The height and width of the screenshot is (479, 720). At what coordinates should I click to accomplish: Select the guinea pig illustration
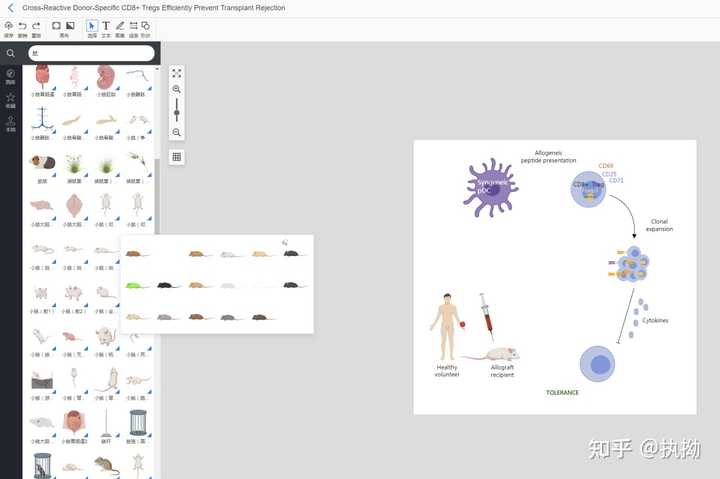[x=42, y=163]
